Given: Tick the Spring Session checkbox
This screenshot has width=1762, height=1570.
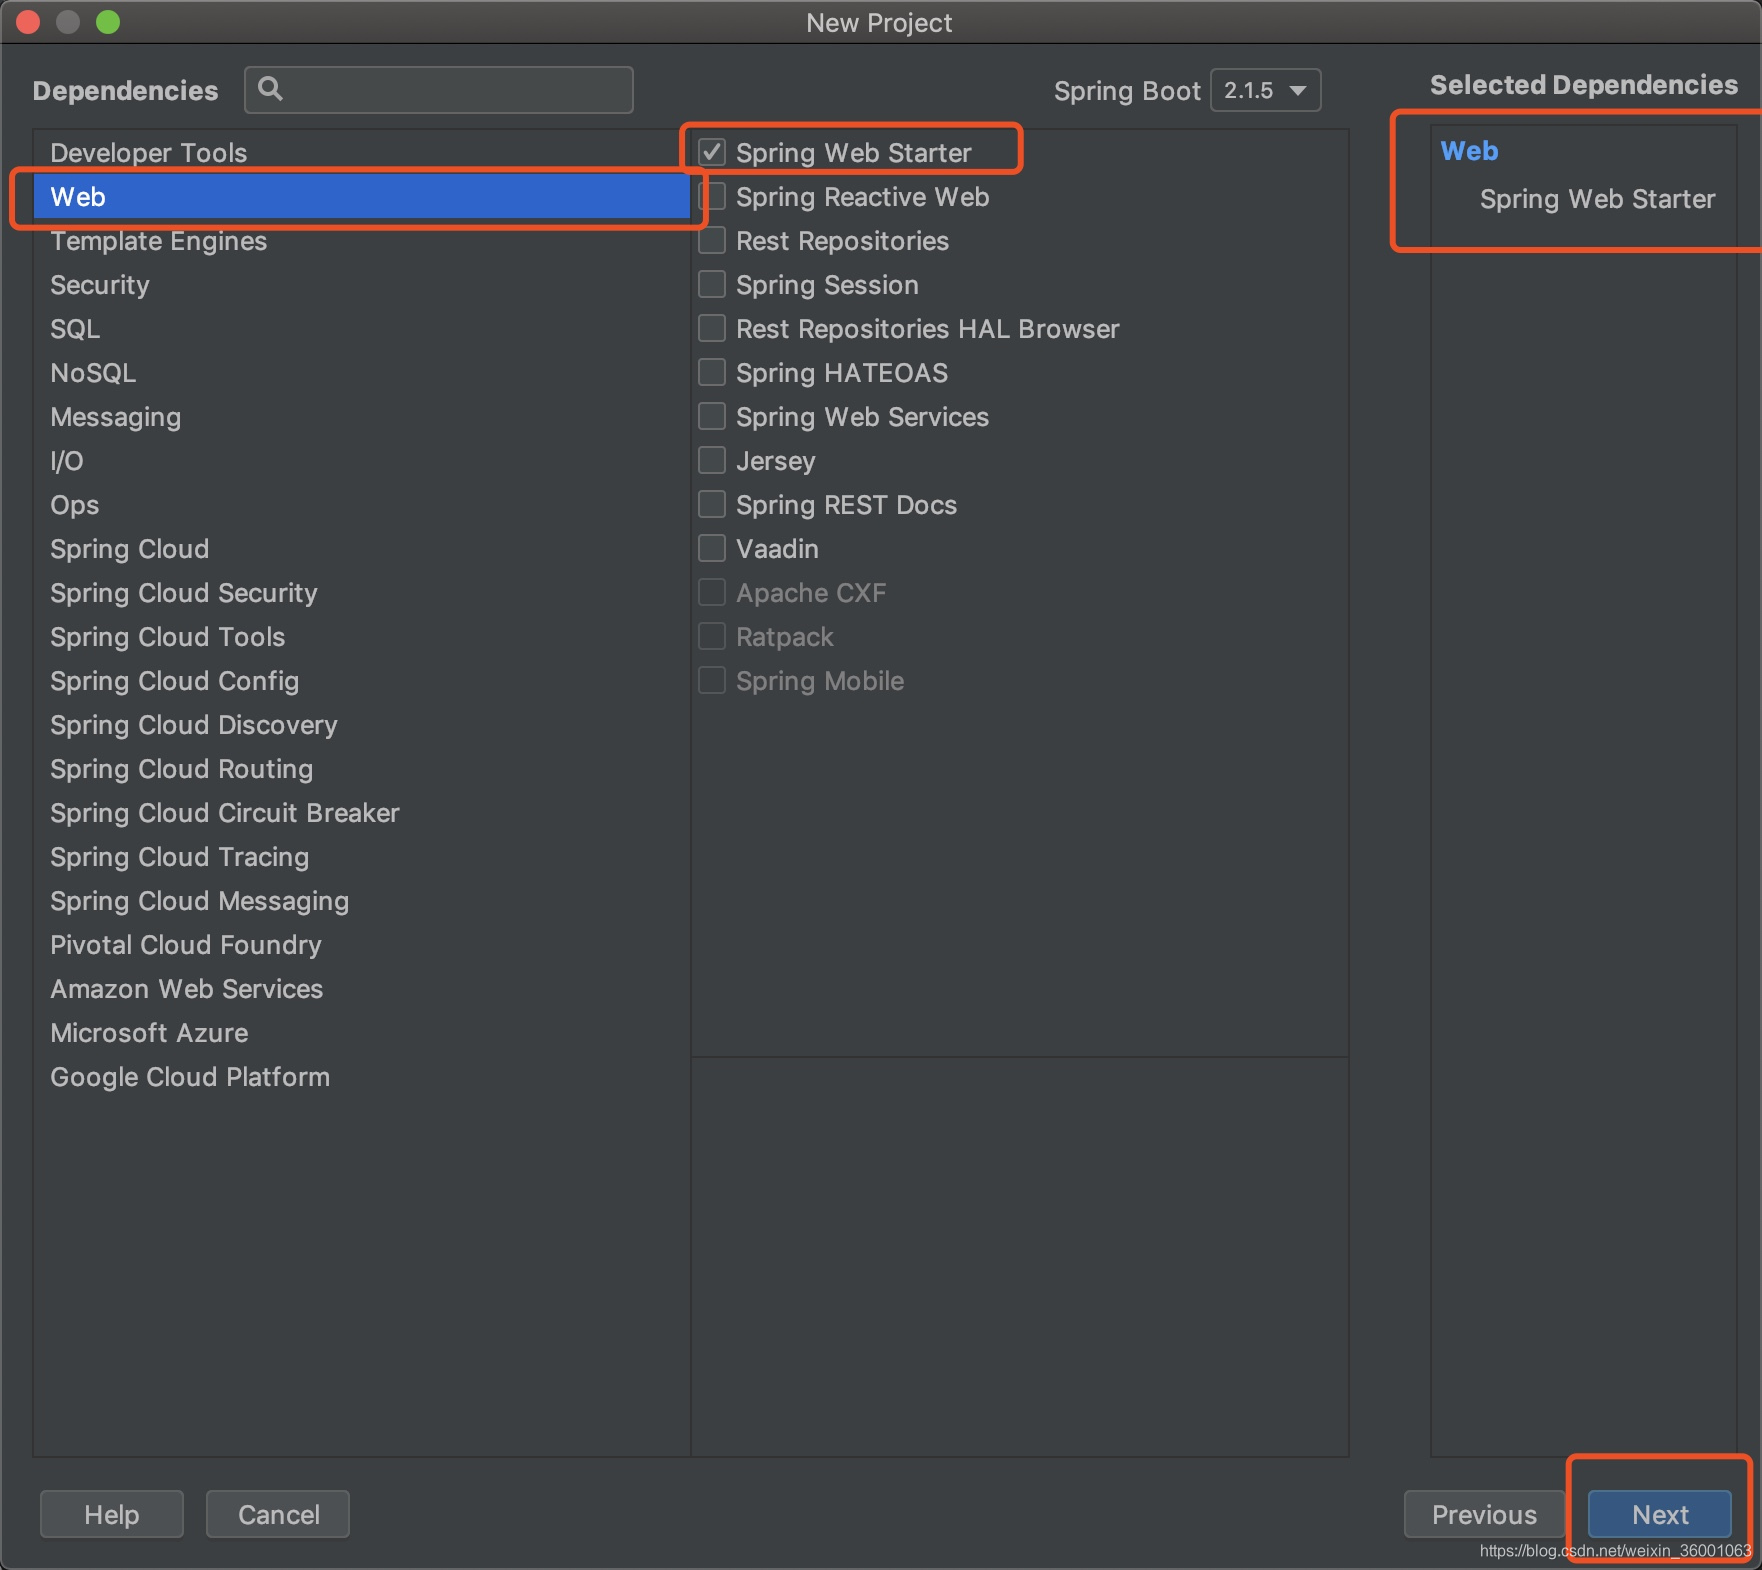Looking at the screenshot, I should (x=712, y=284).
